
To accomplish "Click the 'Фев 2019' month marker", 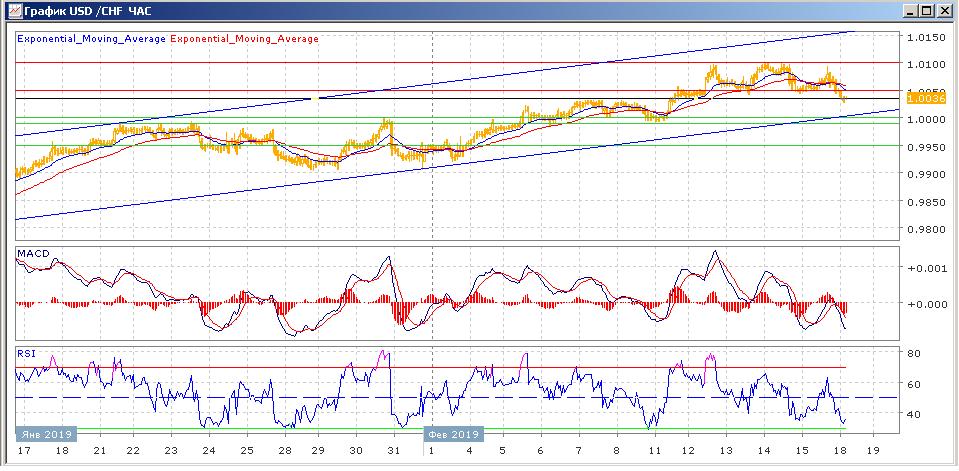I will 453,434.
